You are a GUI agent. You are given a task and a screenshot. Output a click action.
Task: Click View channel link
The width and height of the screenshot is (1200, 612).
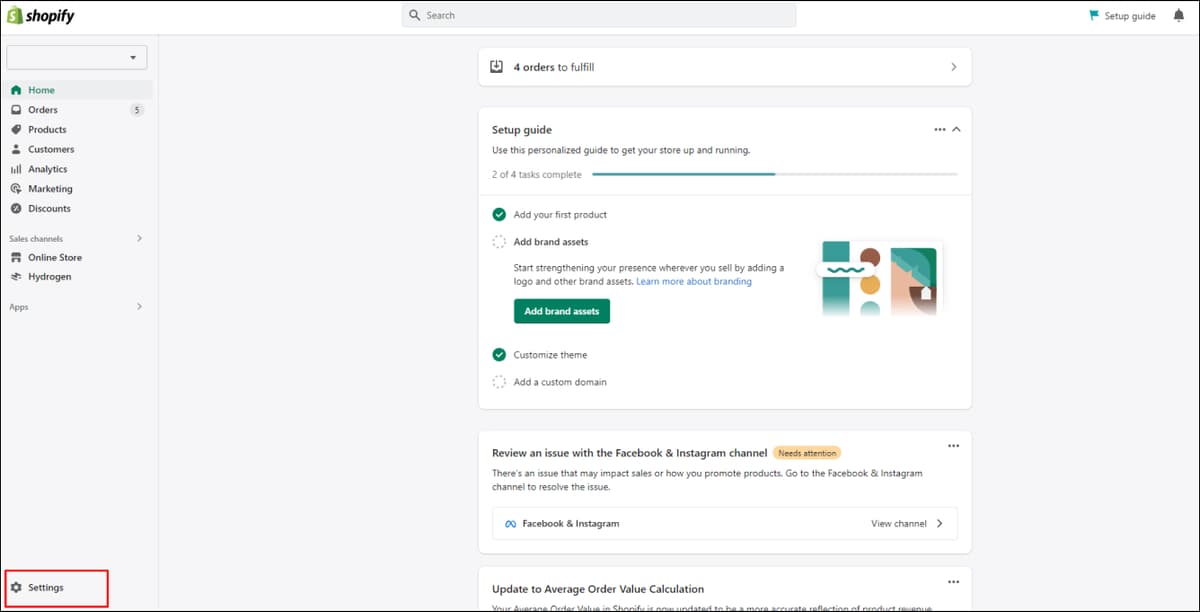click(899, 524)
